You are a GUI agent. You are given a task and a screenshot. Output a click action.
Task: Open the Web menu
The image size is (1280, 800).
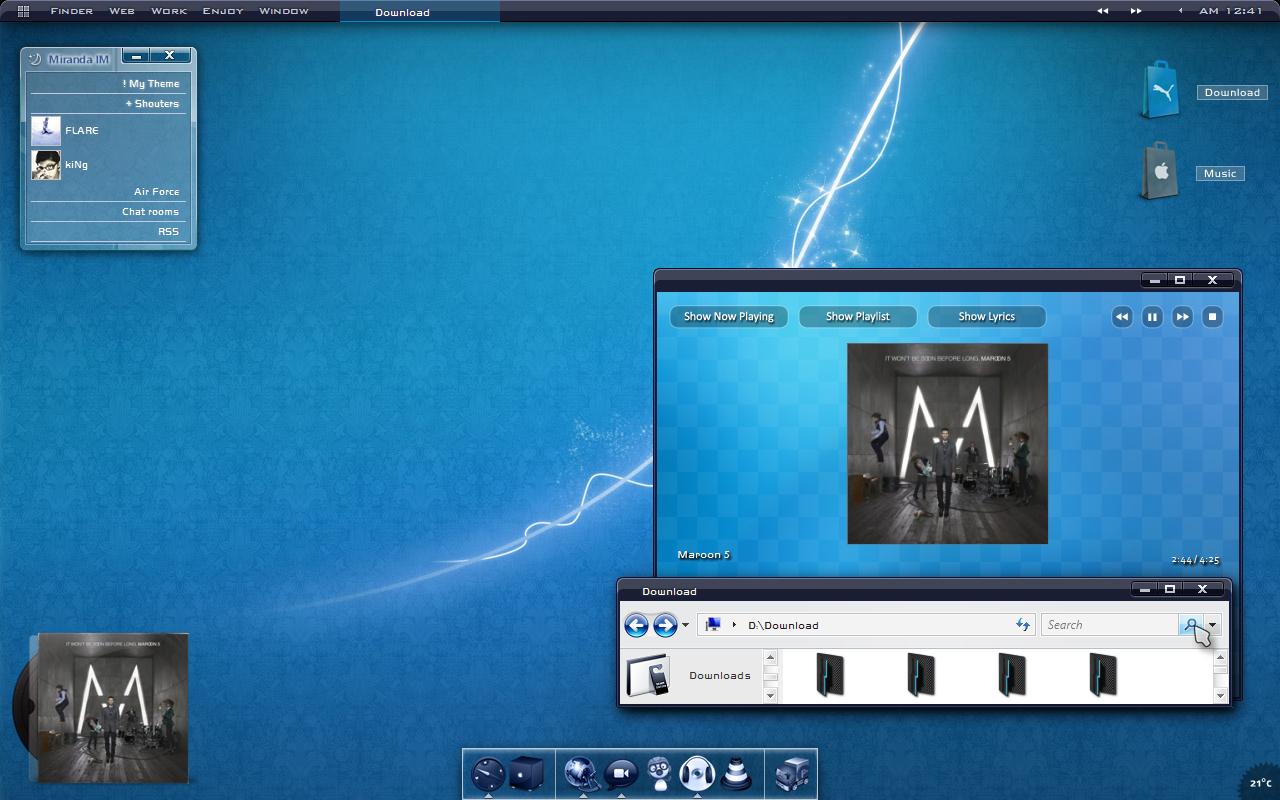coord(122,11)
